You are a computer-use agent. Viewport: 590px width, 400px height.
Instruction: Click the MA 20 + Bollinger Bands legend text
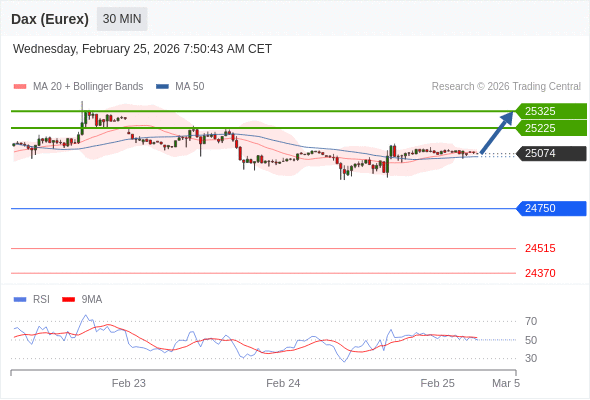88,87
